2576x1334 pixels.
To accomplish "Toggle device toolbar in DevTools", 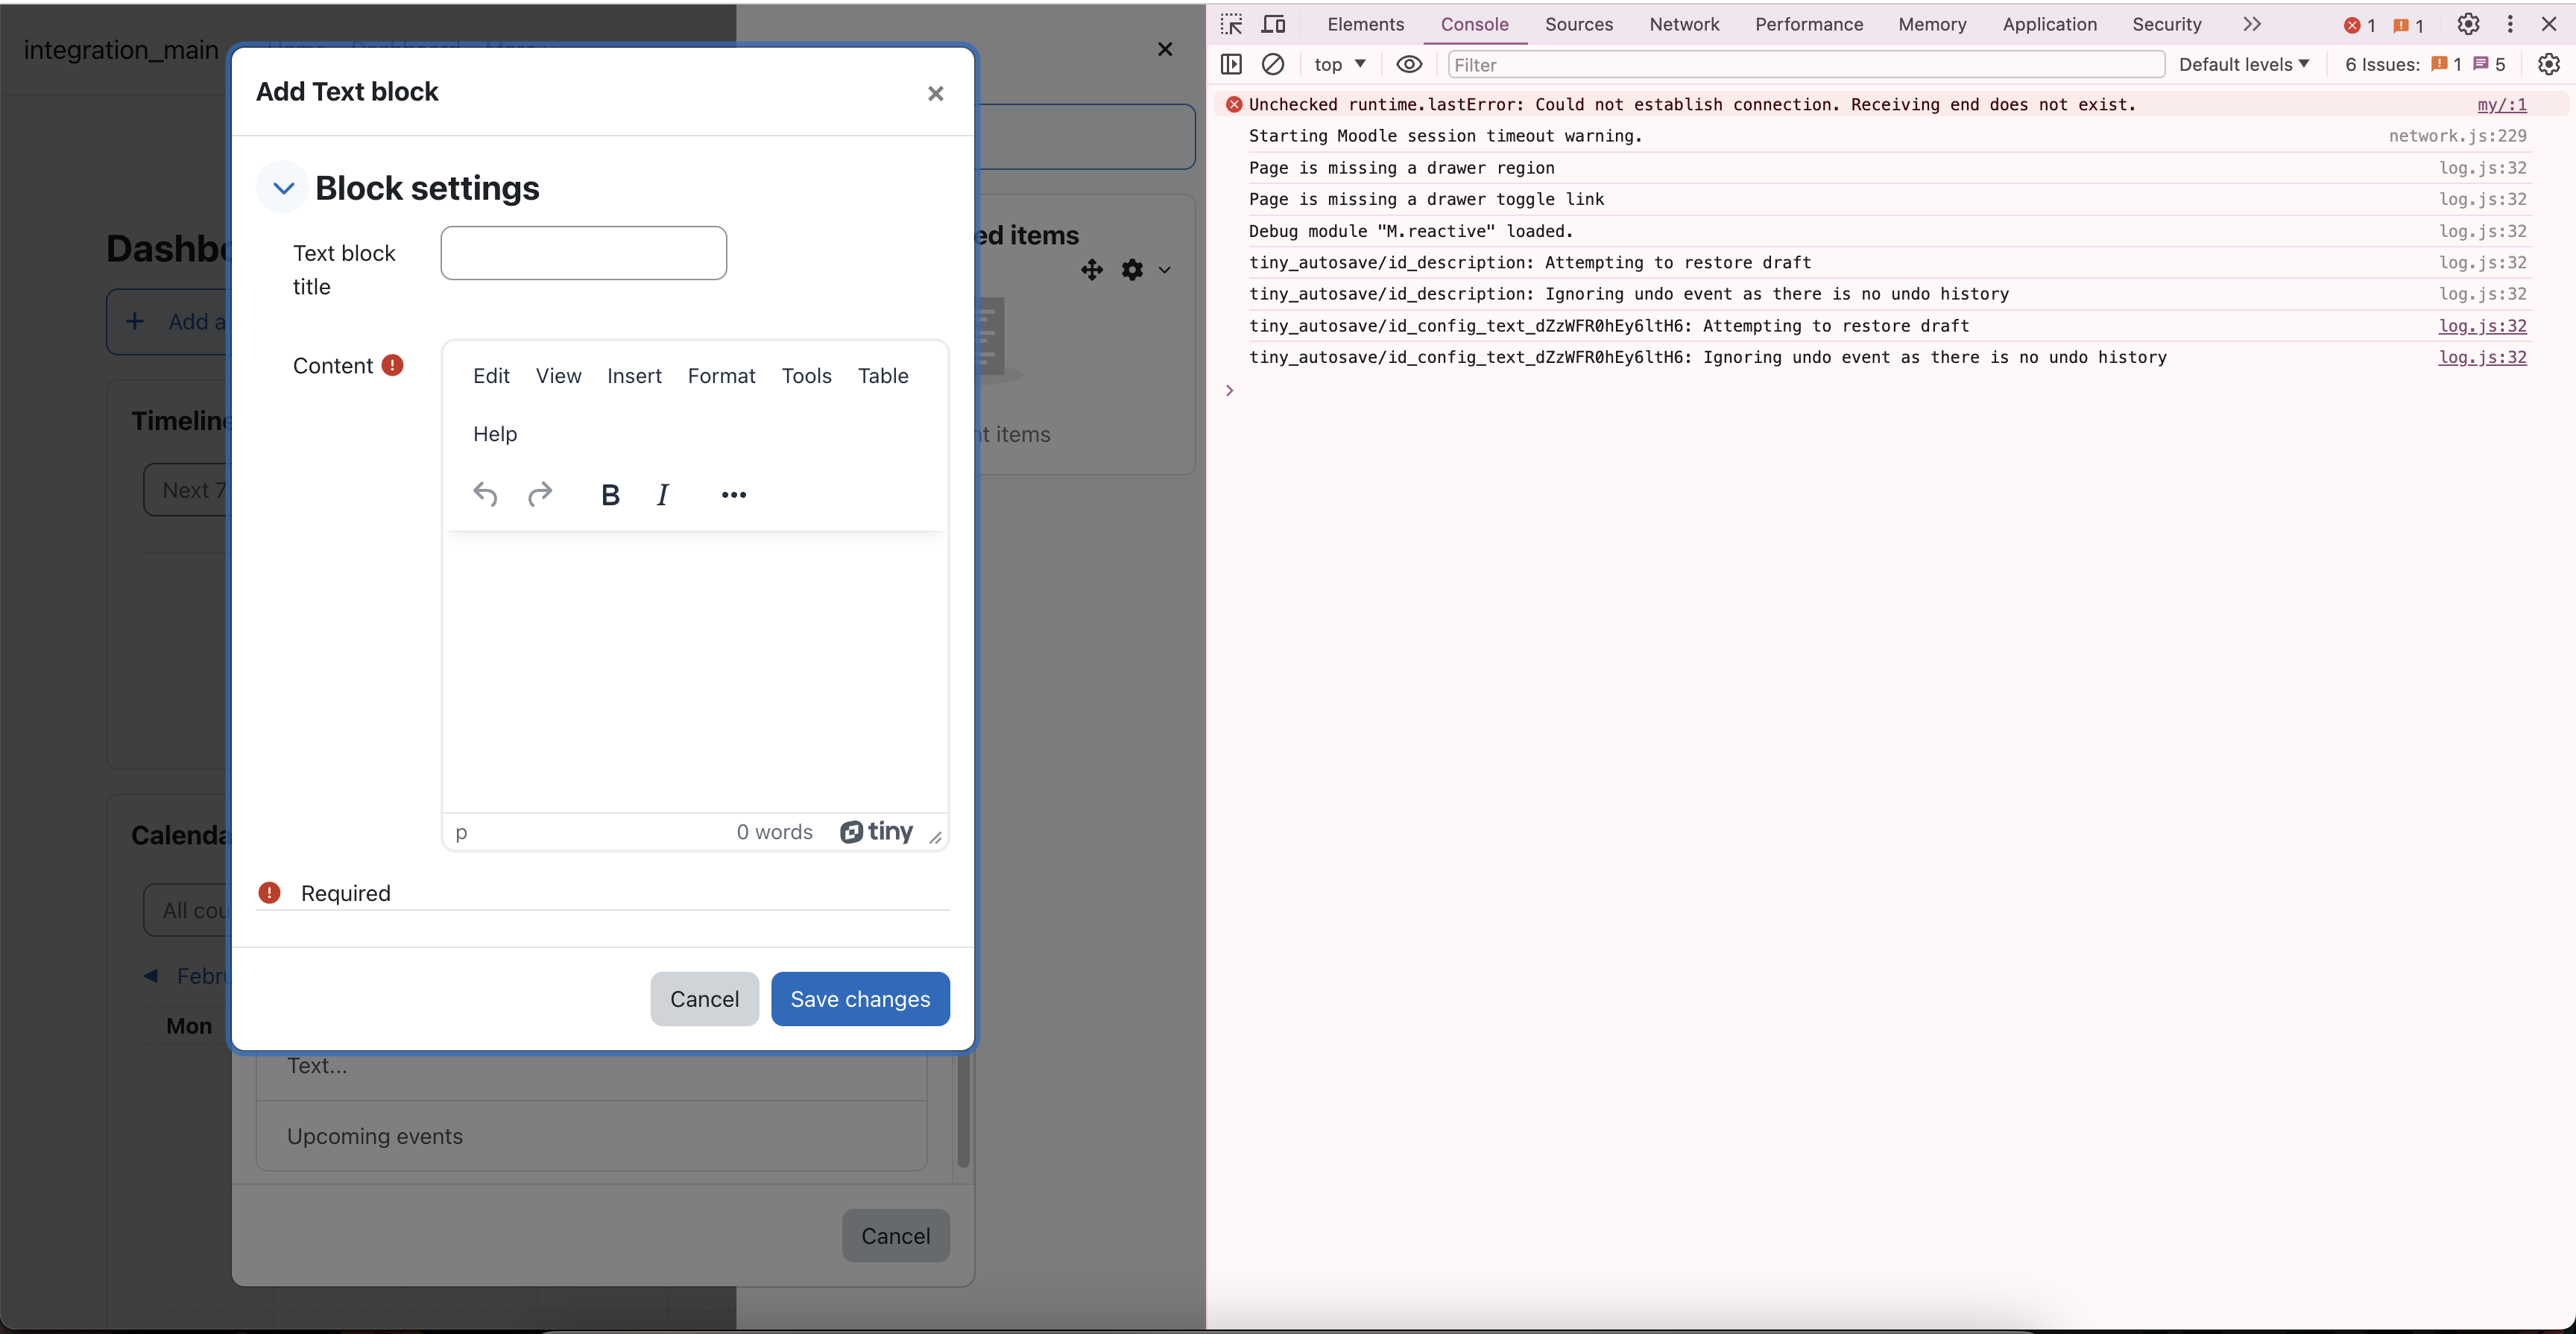I will tap(1273, 24).
